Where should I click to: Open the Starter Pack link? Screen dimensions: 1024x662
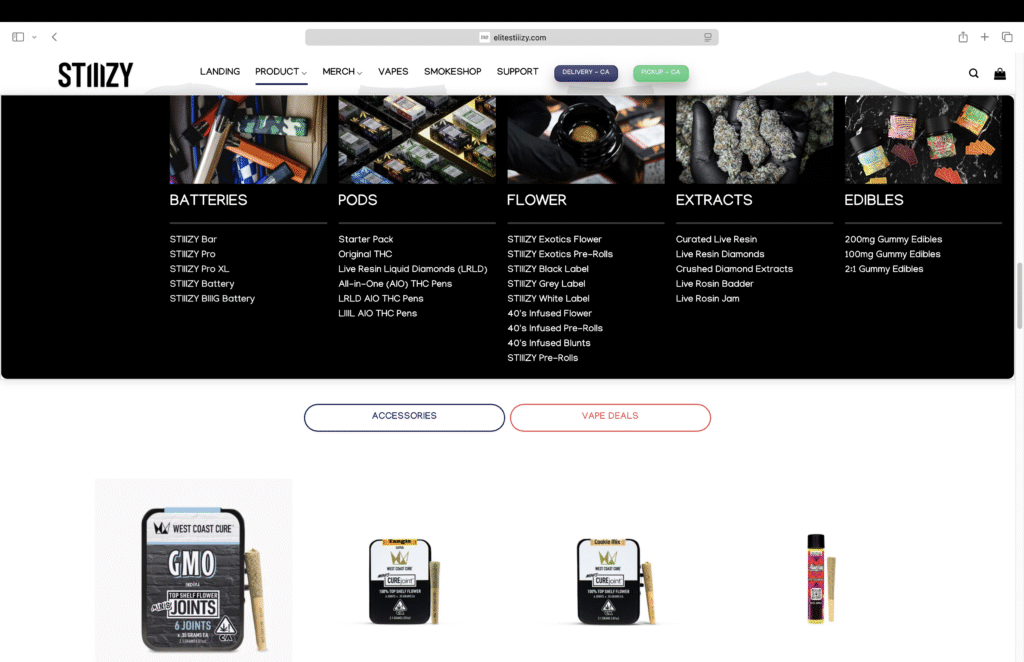[366, 240]
